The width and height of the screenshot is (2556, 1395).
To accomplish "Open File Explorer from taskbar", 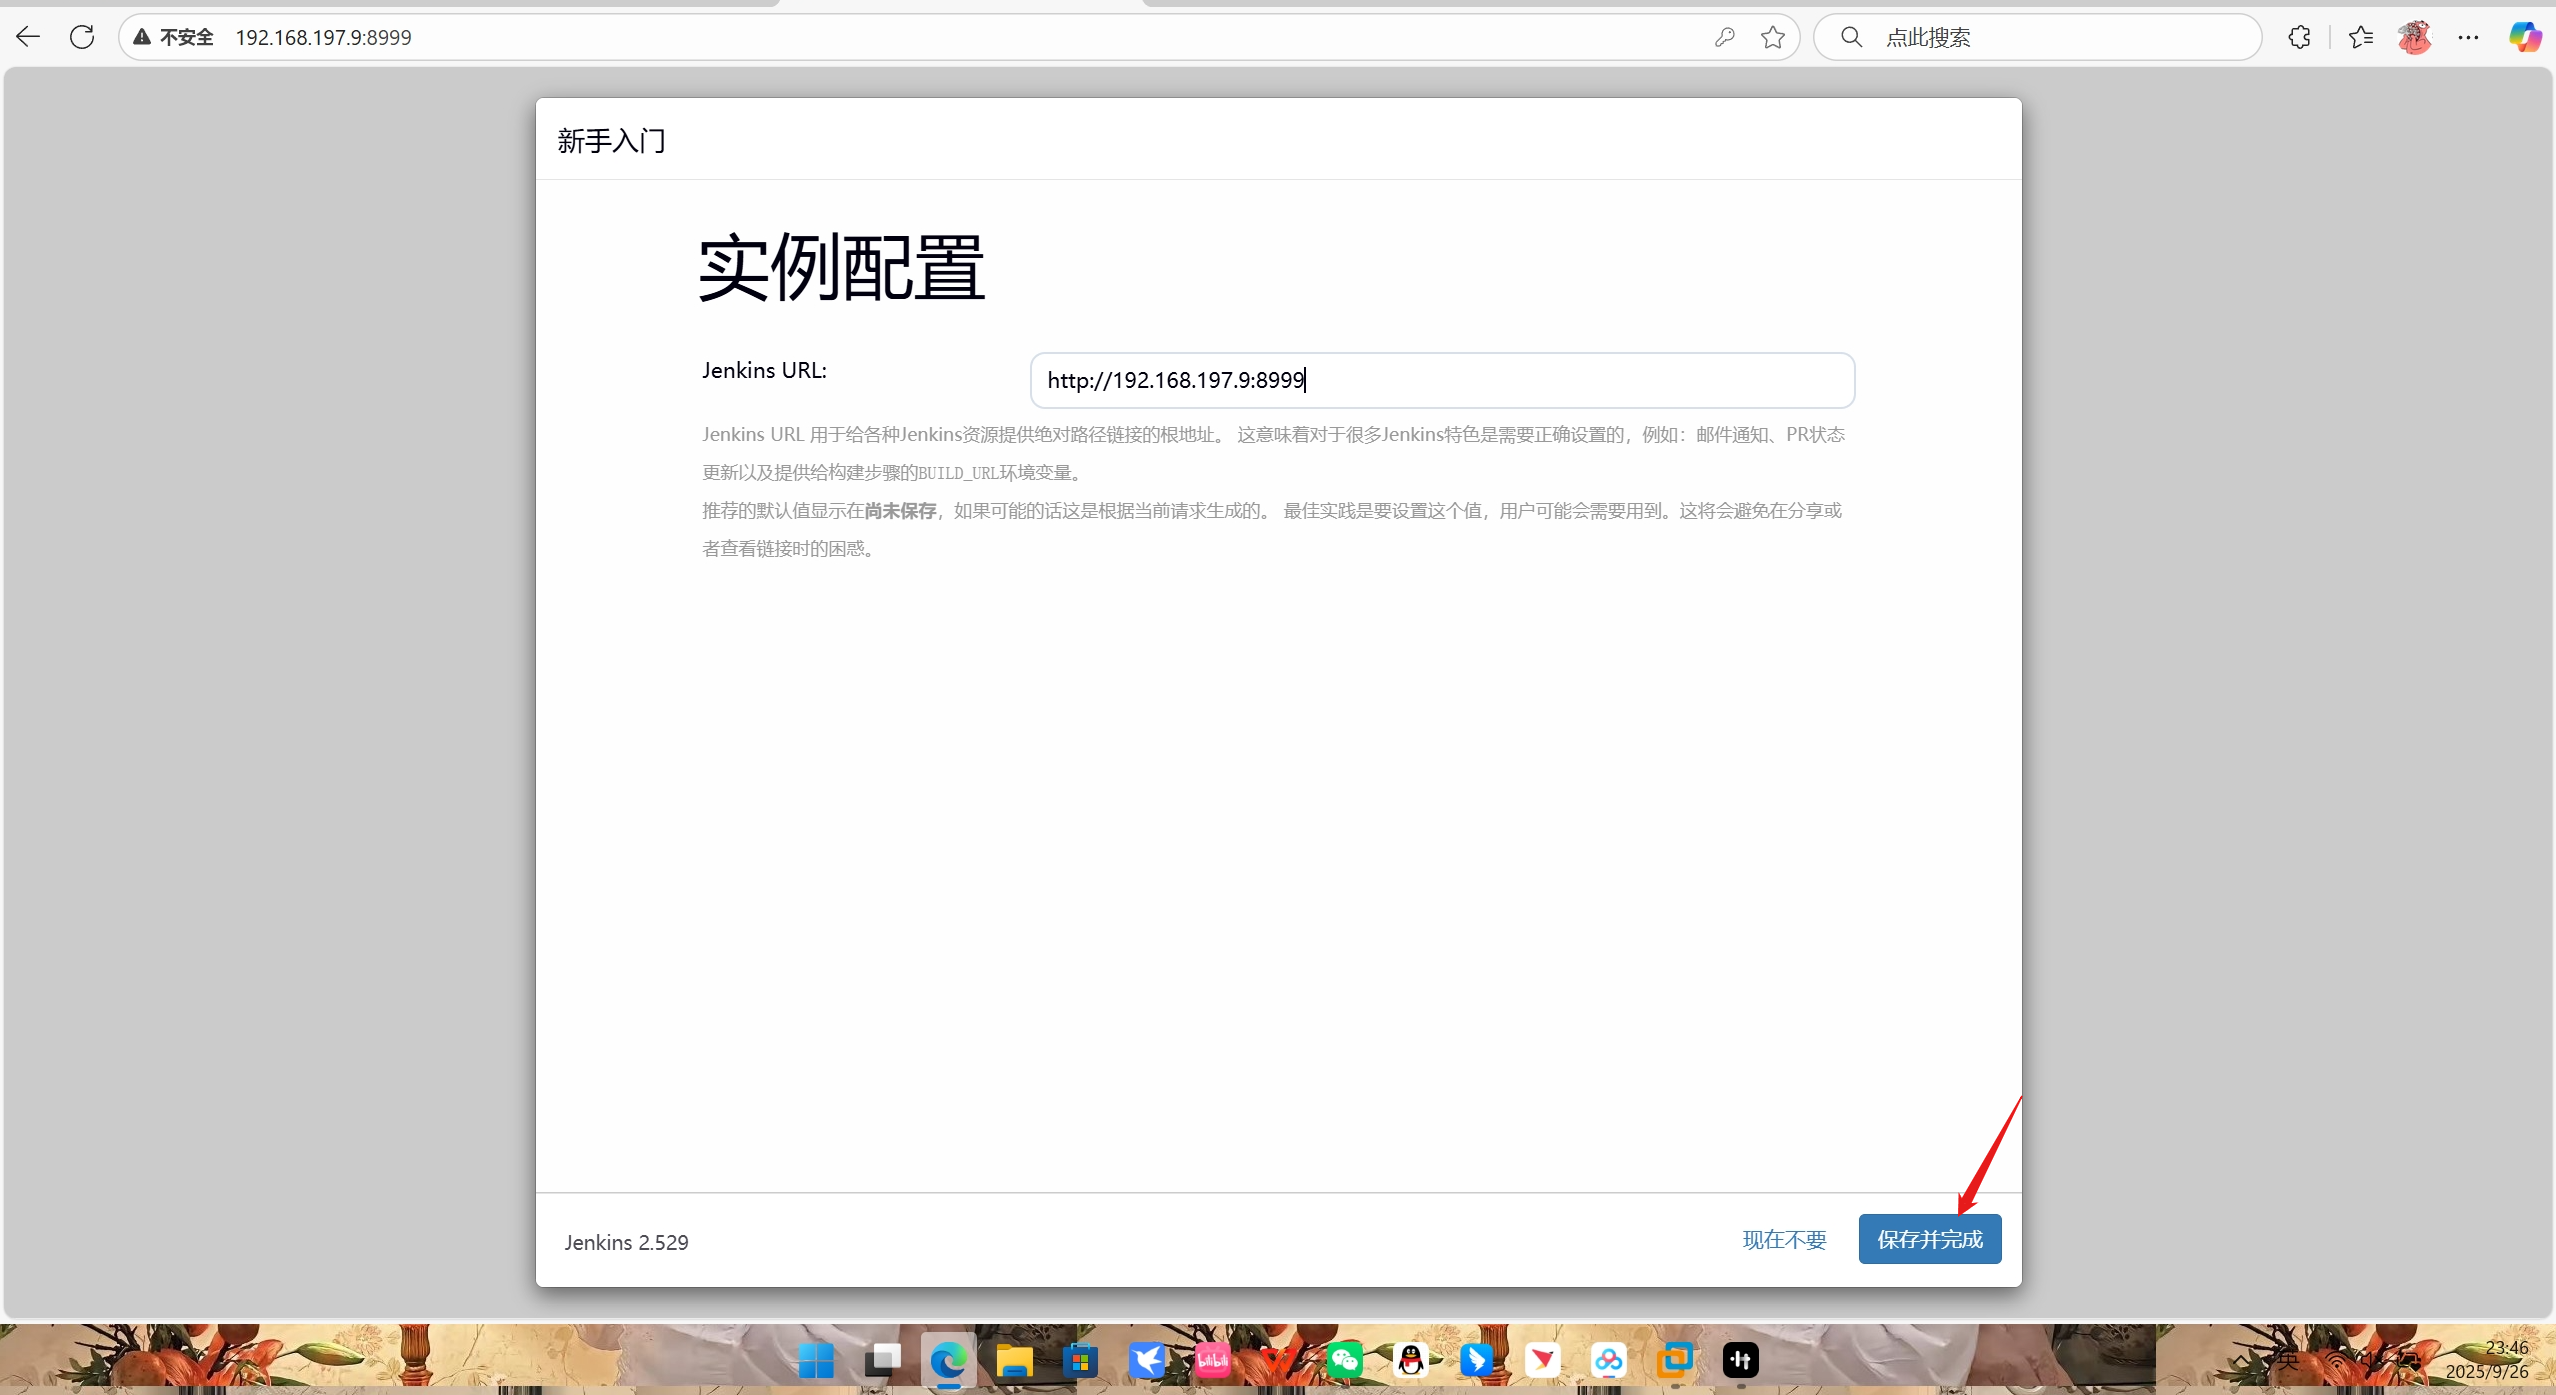I will pyautogui.click(x=1014, y=1360).
